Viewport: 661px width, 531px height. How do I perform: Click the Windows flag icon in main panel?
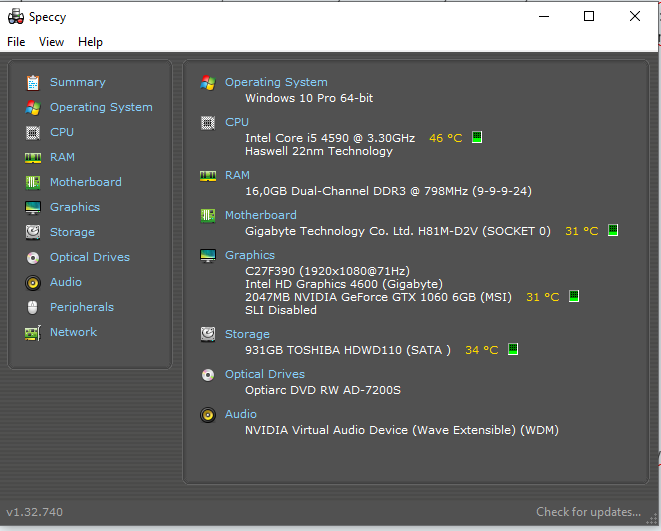(x=208, y=83)
